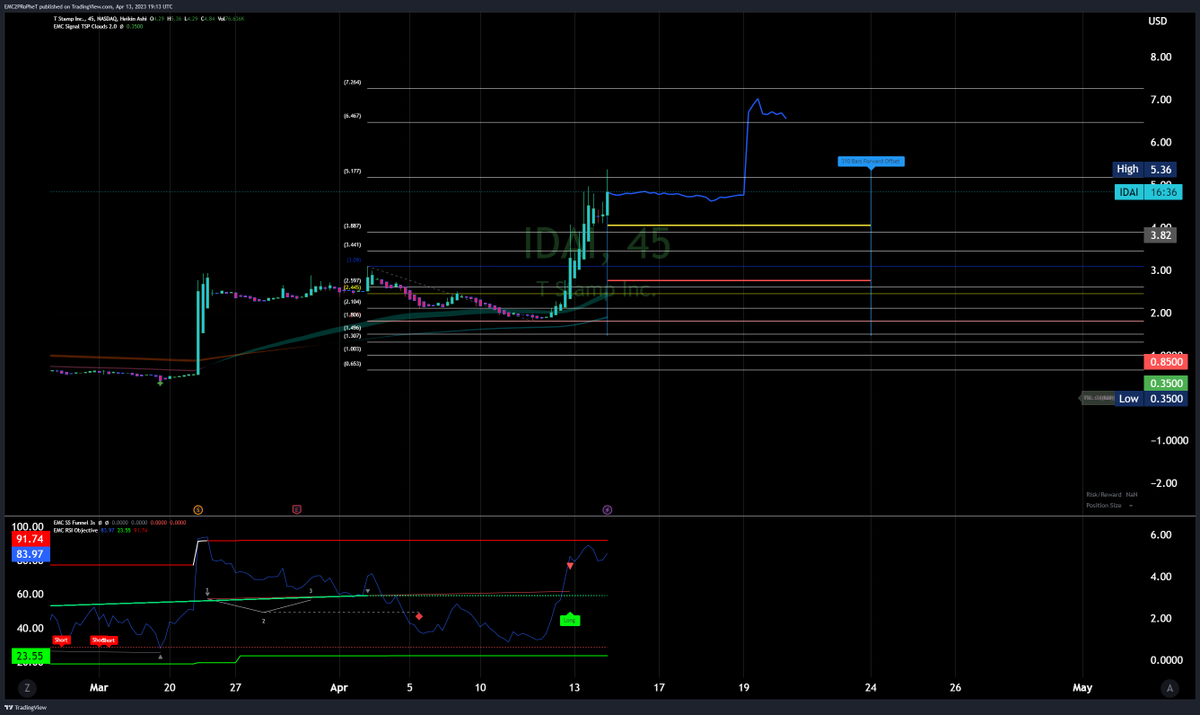Toggle the red Short signal flag in the indicator pane
This screenshot has width=1200, height=715.
pos(61,640)
